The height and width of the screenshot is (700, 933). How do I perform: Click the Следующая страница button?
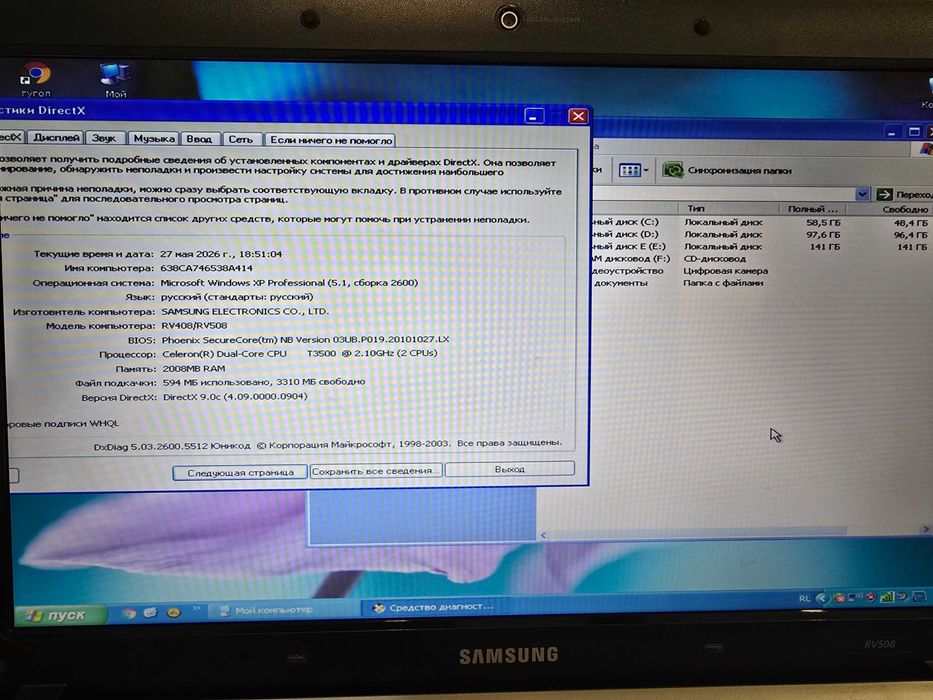click(240, 473)
